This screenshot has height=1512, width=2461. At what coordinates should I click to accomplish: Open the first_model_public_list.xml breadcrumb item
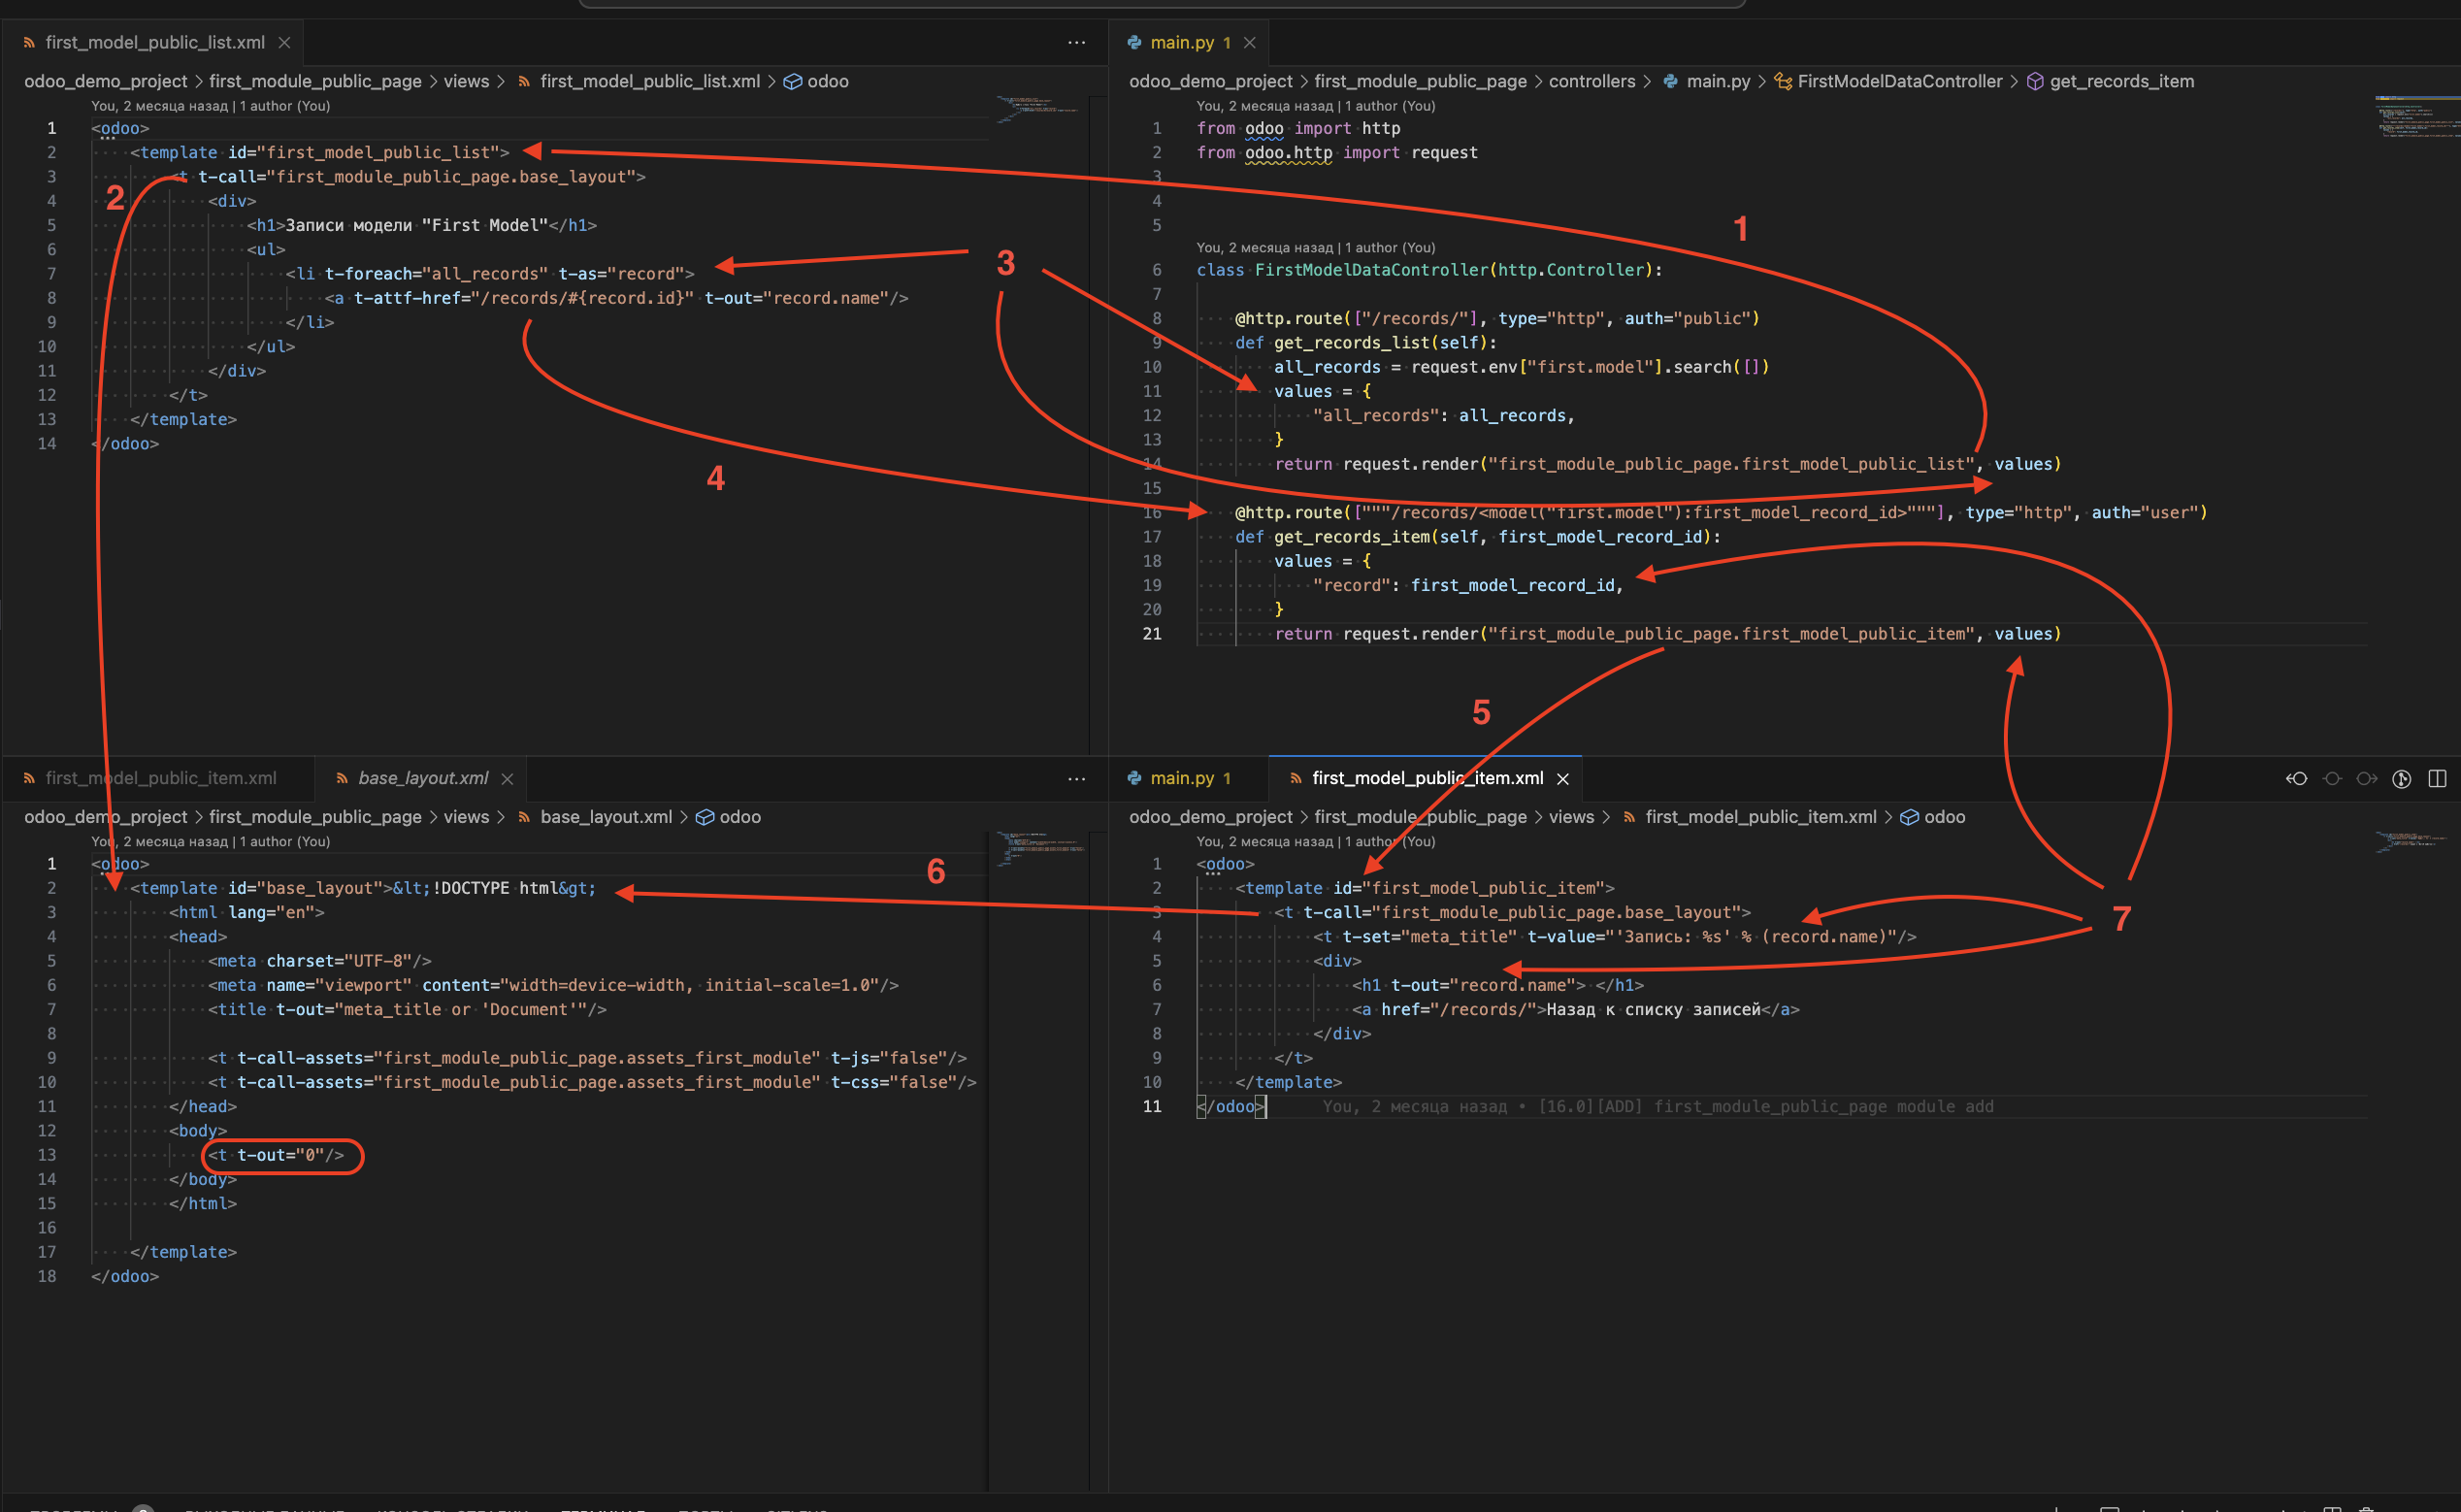pos(649,81)
